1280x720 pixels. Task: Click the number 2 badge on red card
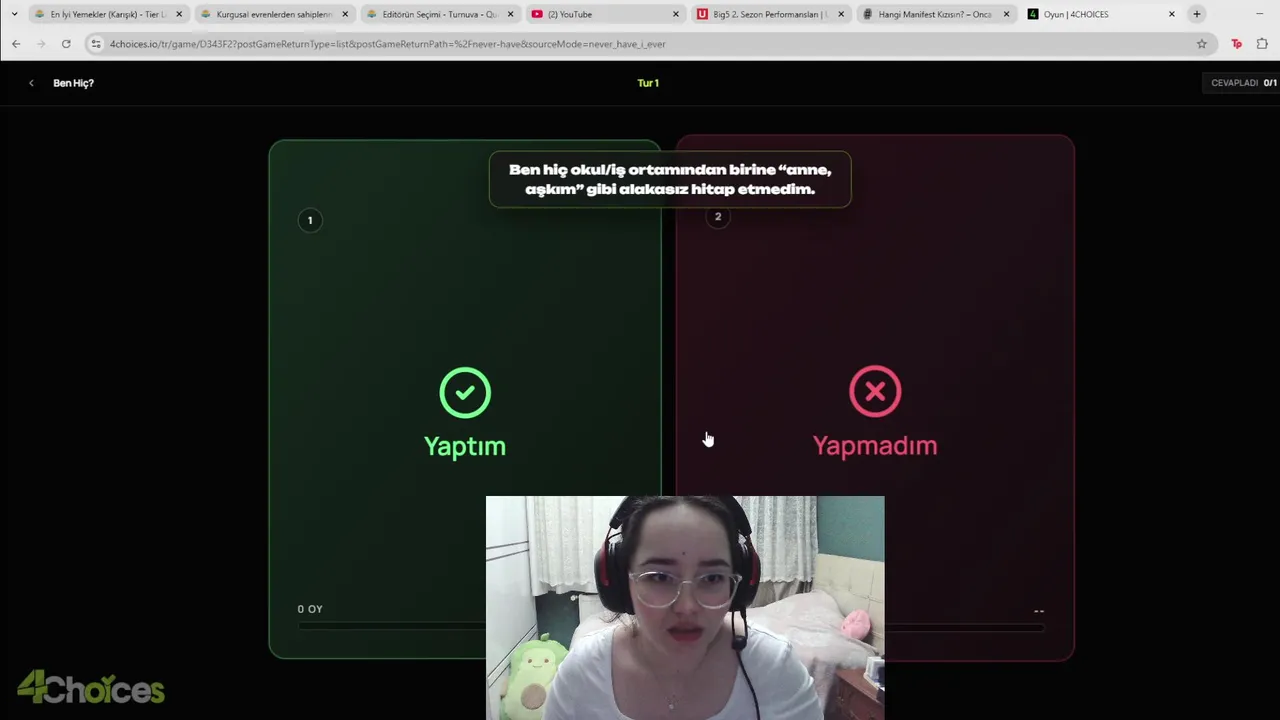coord(717,217)
